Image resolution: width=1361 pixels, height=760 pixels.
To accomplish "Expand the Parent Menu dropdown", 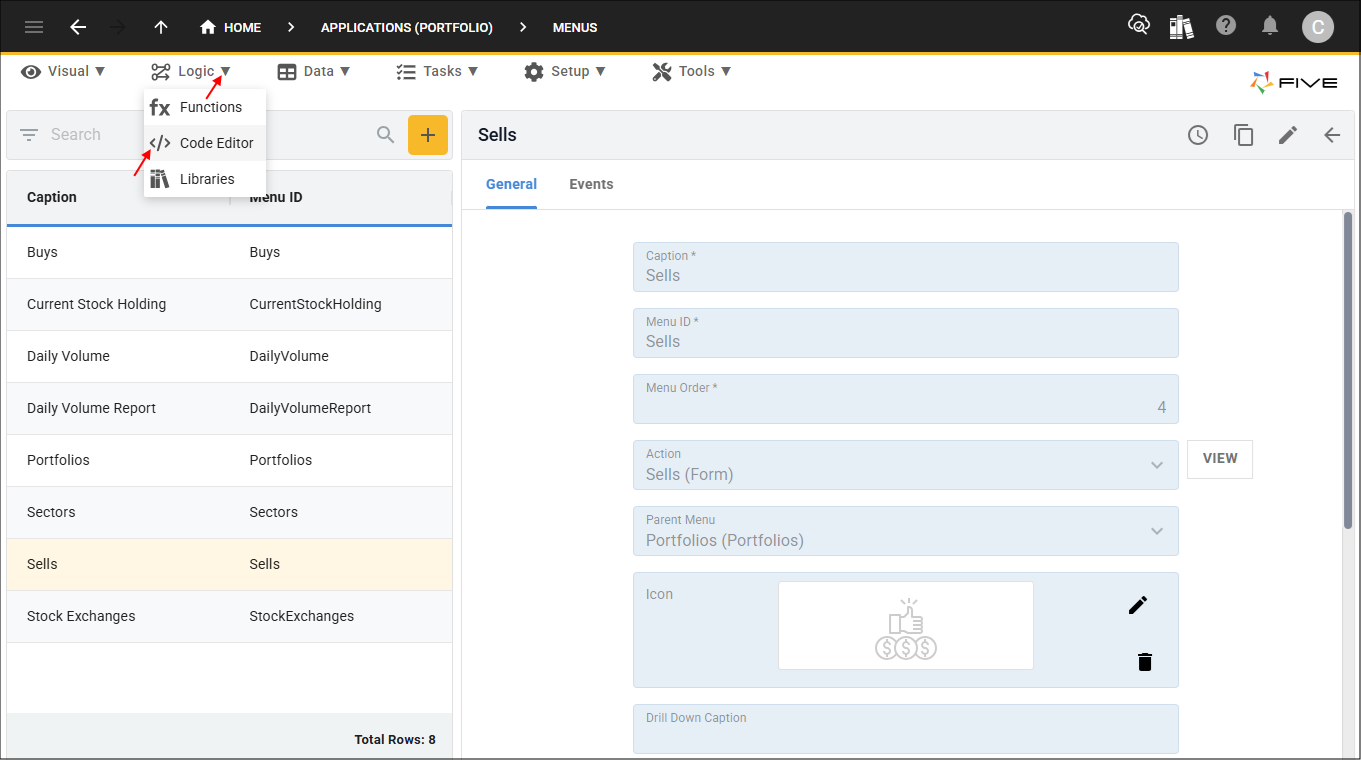I will point(1157,531).
